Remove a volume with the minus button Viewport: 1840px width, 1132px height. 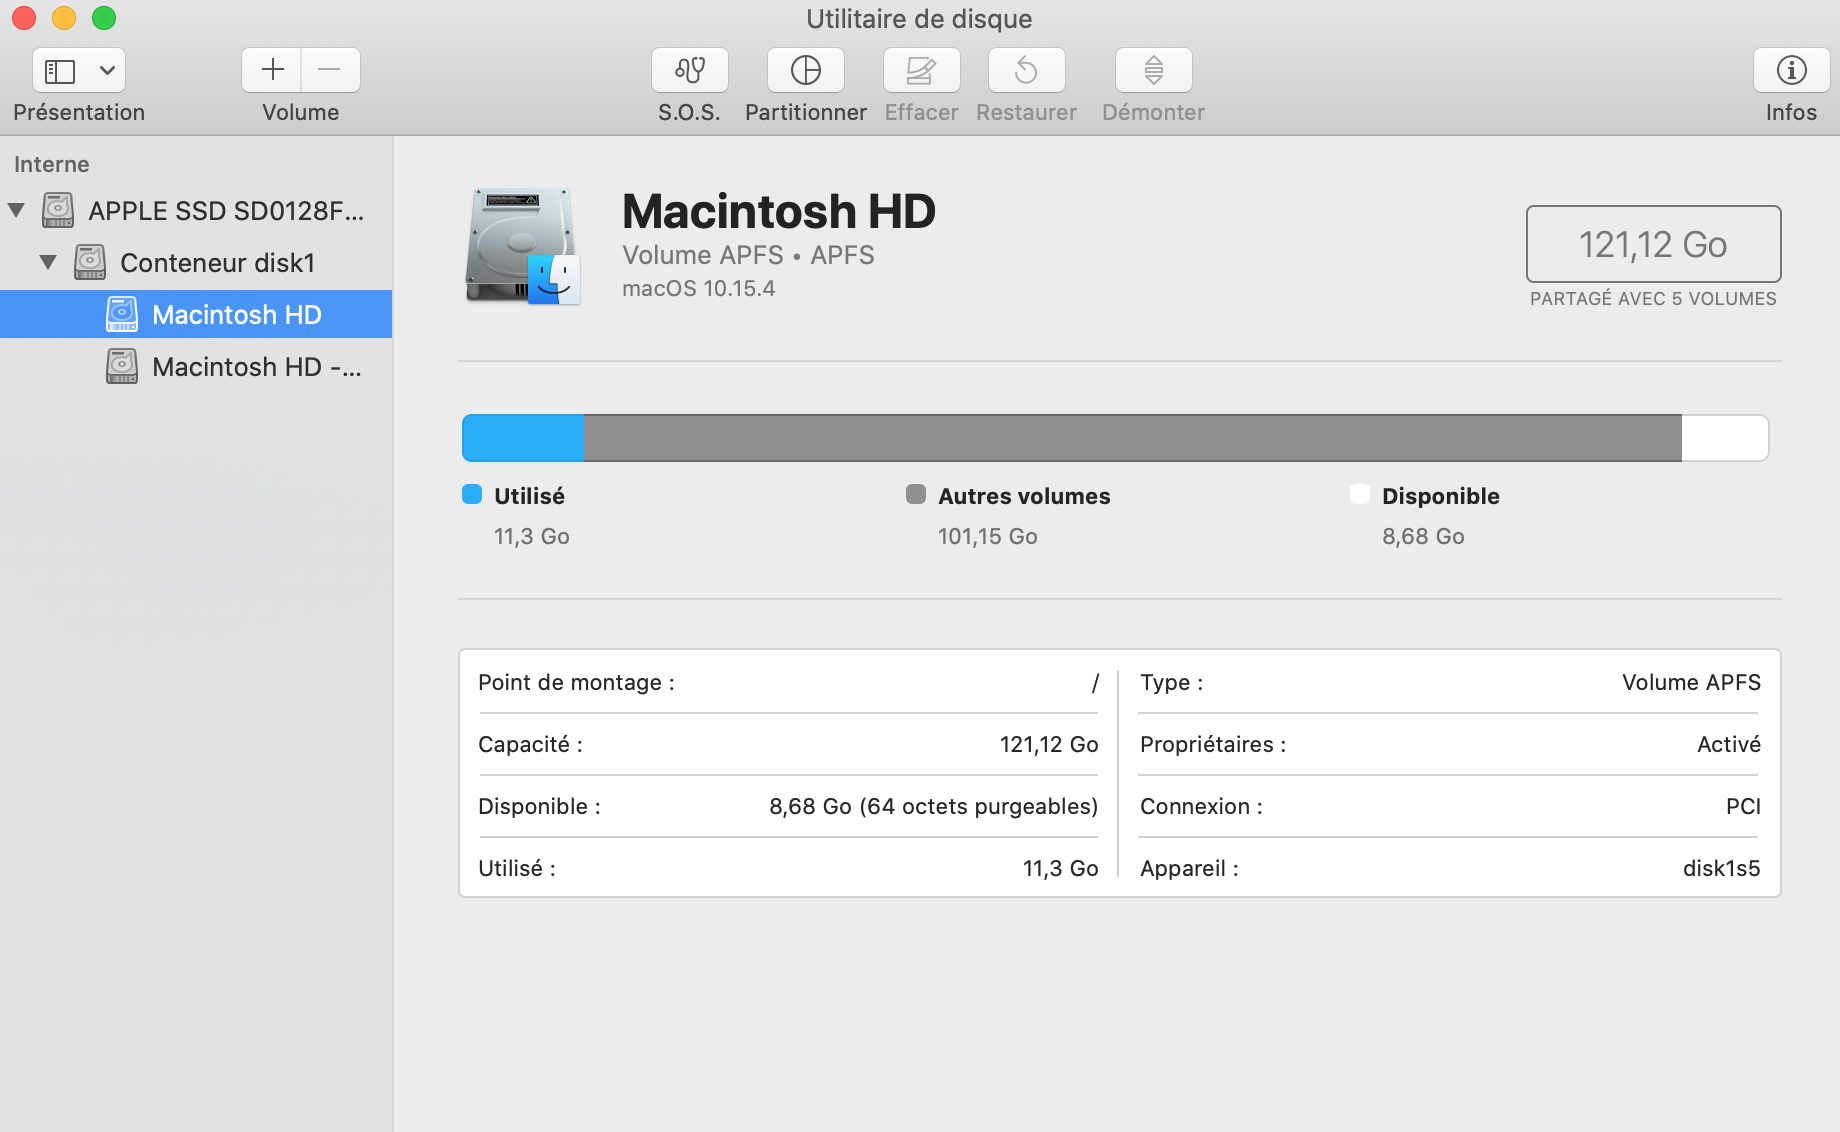coord(330,70)
